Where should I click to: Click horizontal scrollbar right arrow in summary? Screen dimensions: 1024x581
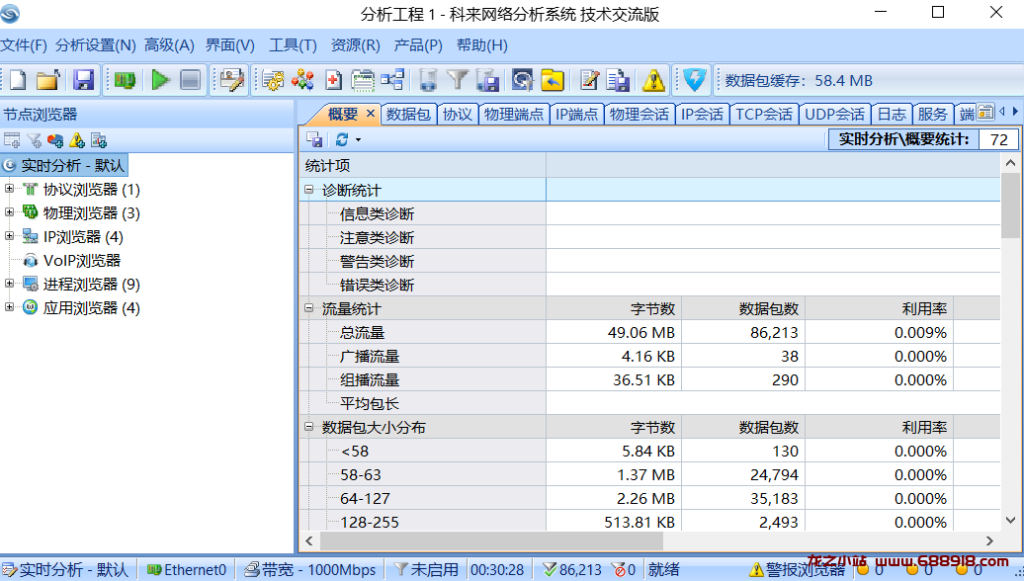989,541
